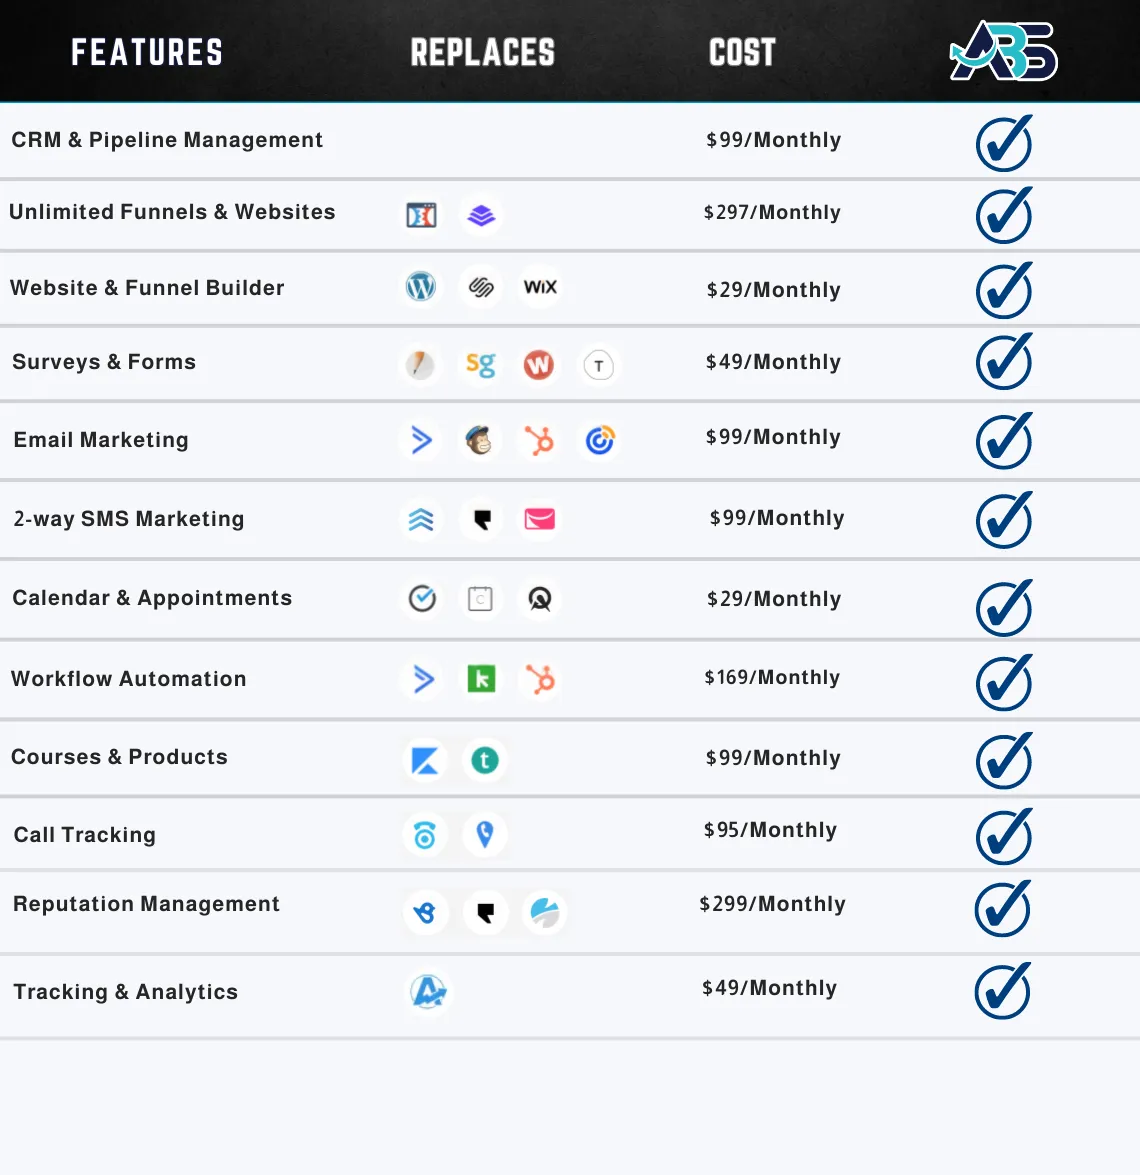Click the ABS logo in header
Image resolution: width=1140 pixels, height=1175 pixels.
click(x=1004, y=51)
